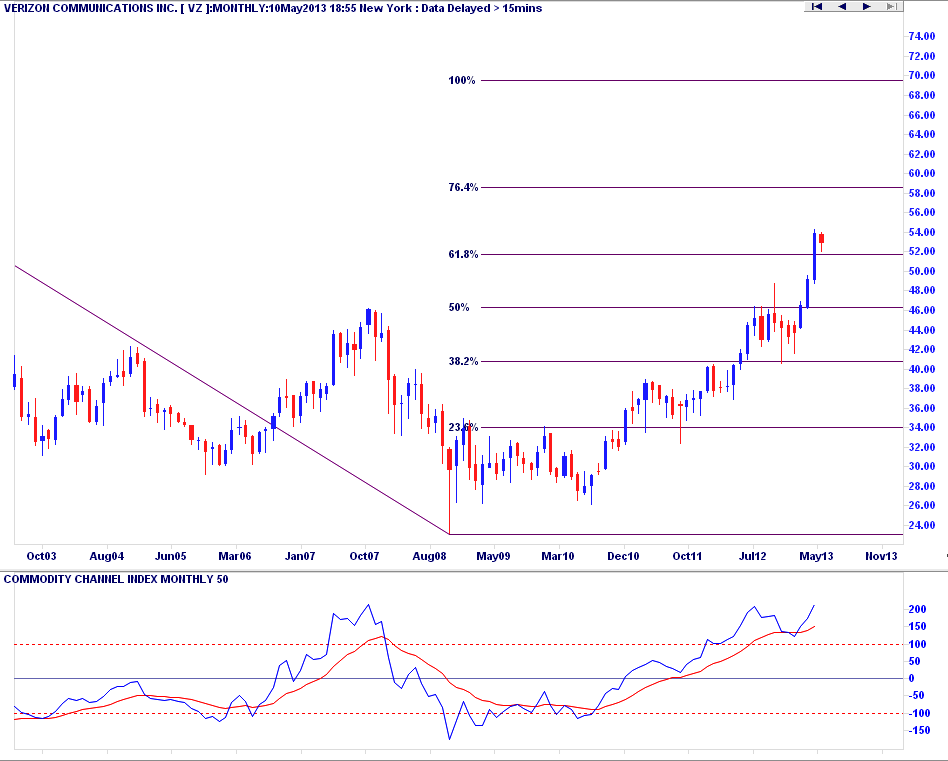Click the Commodity Channel Index Monthly 50 label
Viewport: 948px width, 761px height.
(116, 579)
